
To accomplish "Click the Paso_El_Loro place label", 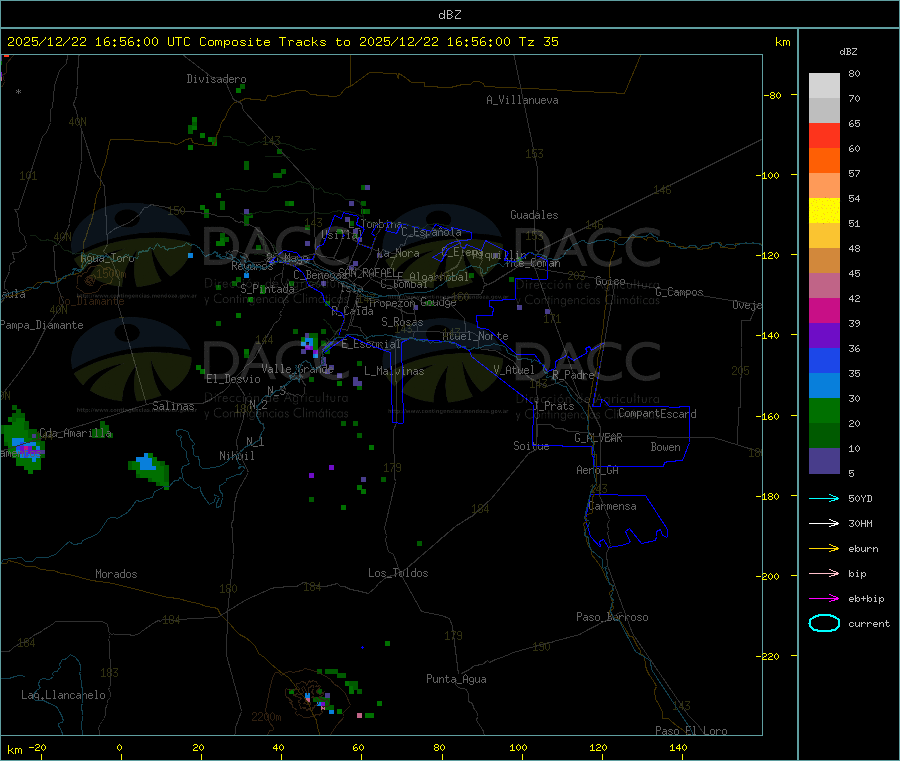I will coord(691,731).
